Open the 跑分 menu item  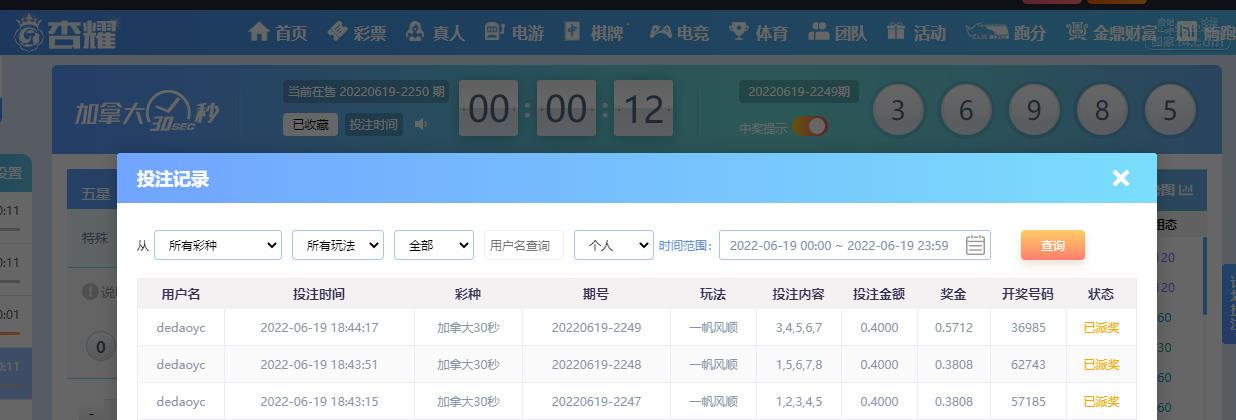[x=1006, y=32]
